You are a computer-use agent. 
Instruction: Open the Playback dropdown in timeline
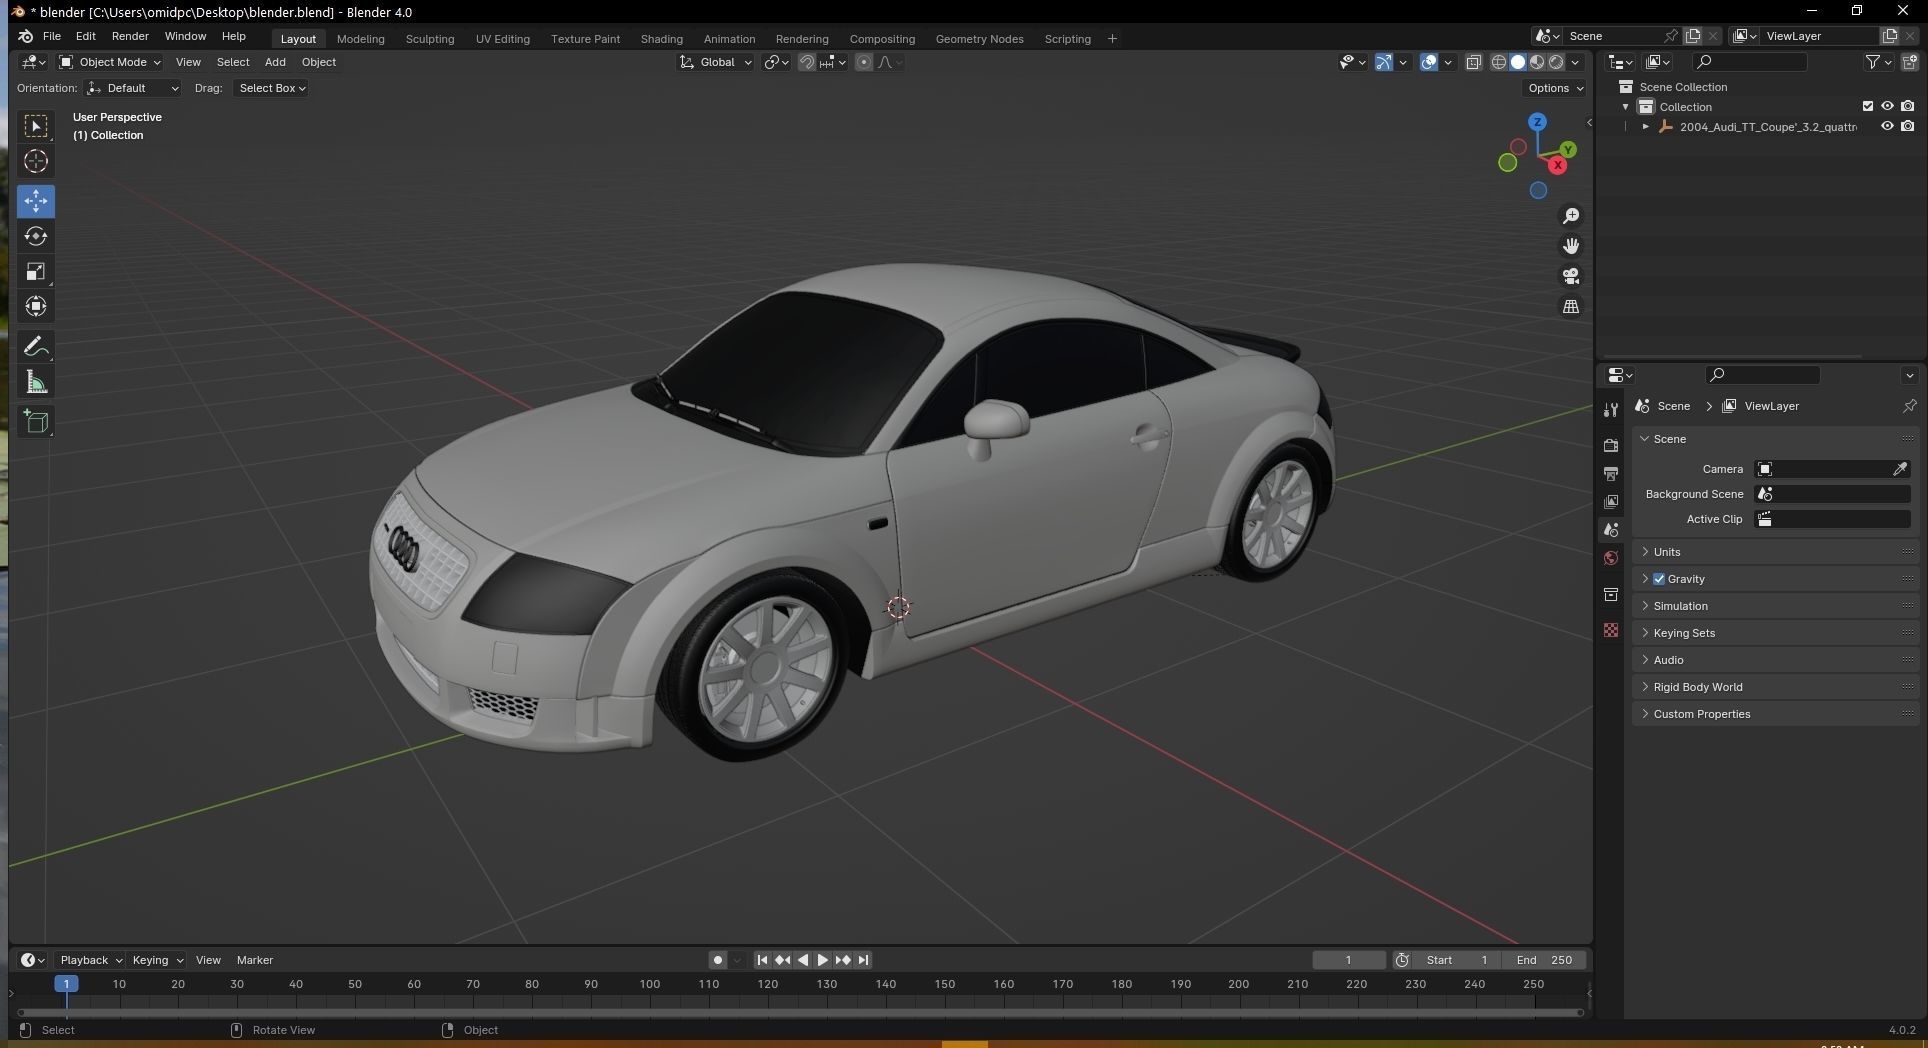tap(91, 960)
